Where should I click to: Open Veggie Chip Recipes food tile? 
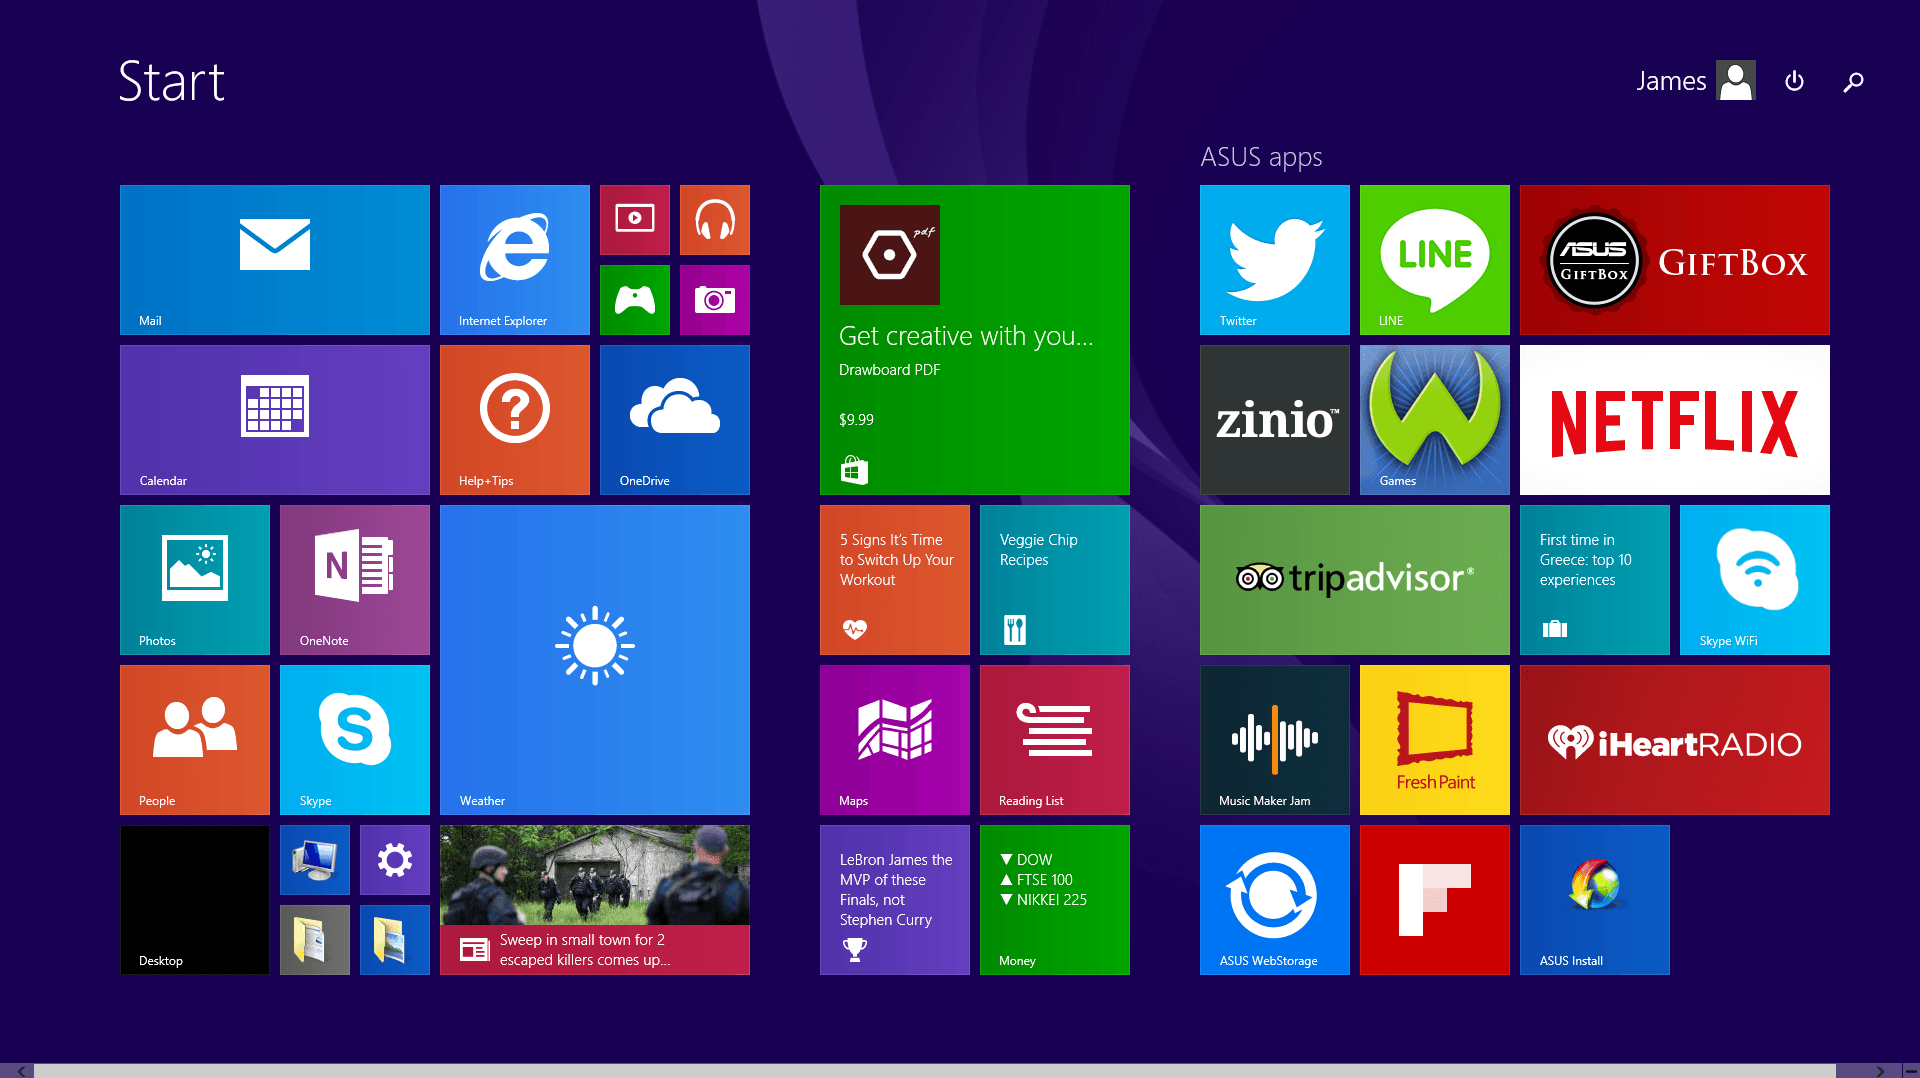pyautogui.click(x=1055, y=580)
